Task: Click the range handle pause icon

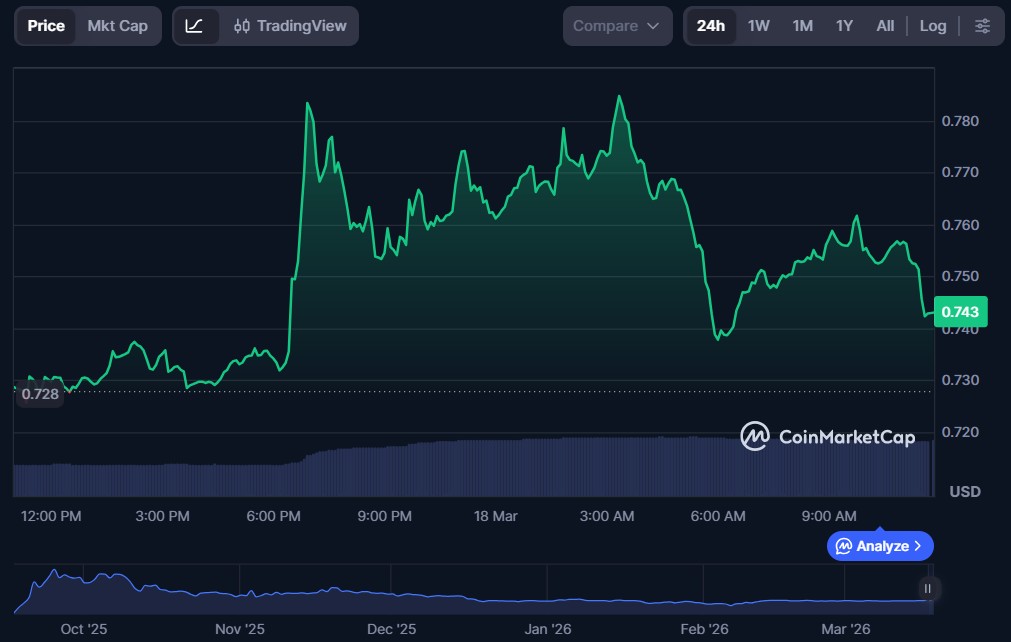Action: [928, 588]
